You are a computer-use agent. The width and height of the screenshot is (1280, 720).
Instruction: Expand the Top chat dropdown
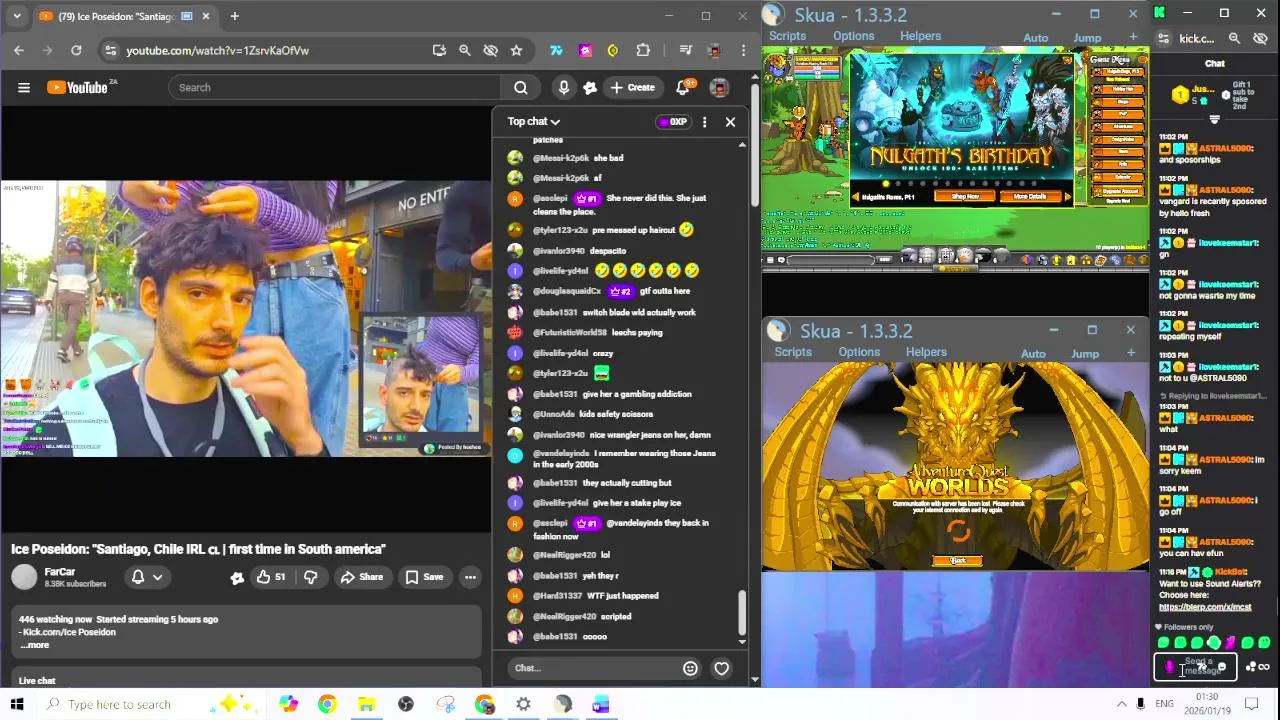[x=533, y=122]
